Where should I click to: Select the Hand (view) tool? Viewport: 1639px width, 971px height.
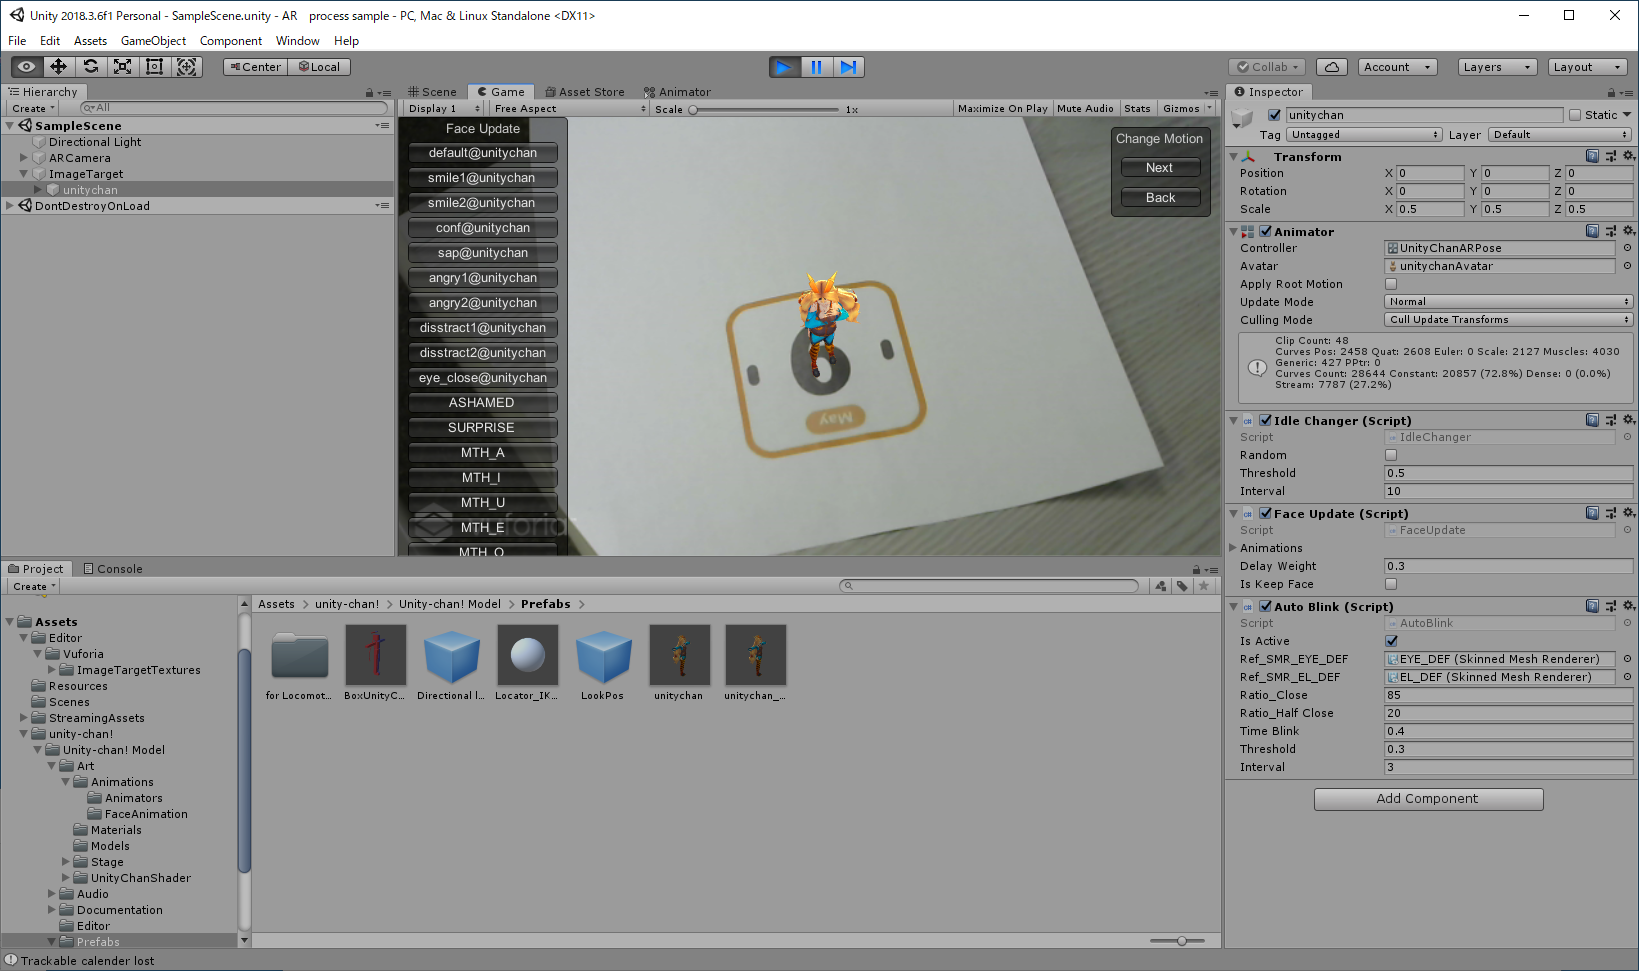(27, 67)
